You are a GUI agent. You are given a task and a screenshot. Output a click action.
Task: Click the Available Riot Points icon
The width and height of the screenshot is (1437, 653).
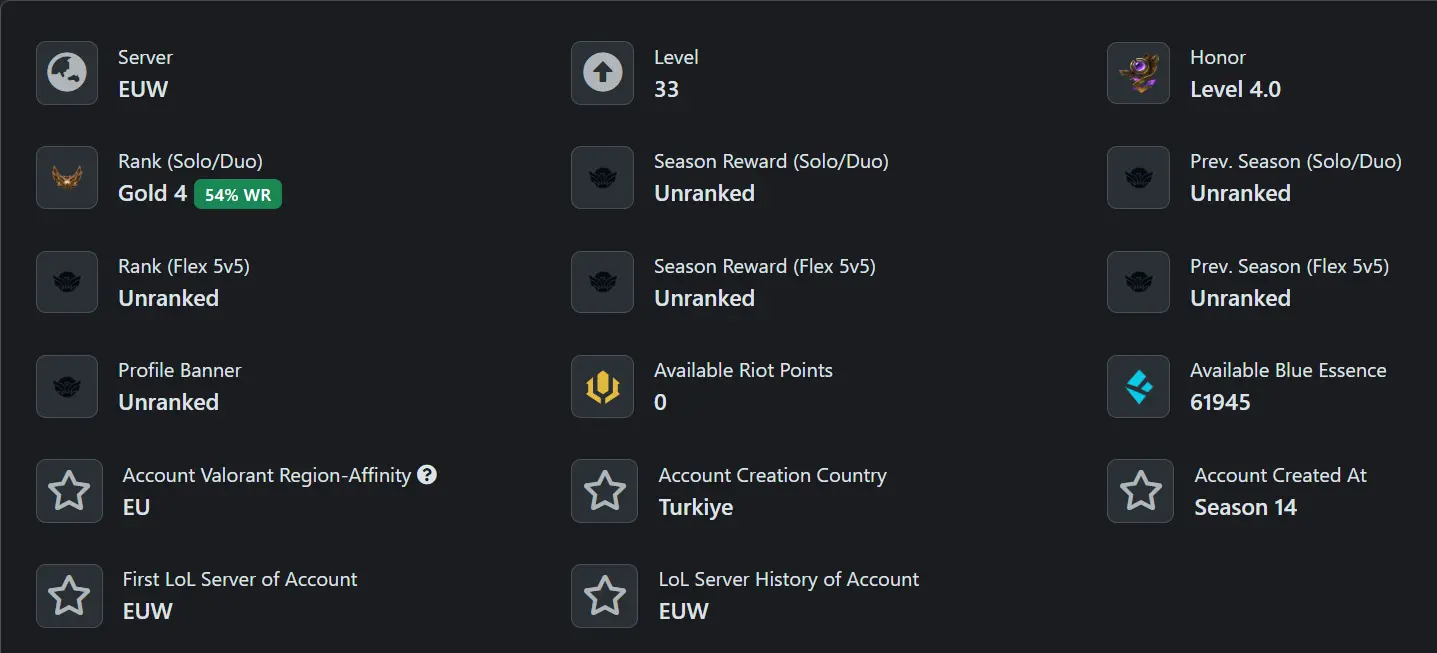(x=602, y=386)
